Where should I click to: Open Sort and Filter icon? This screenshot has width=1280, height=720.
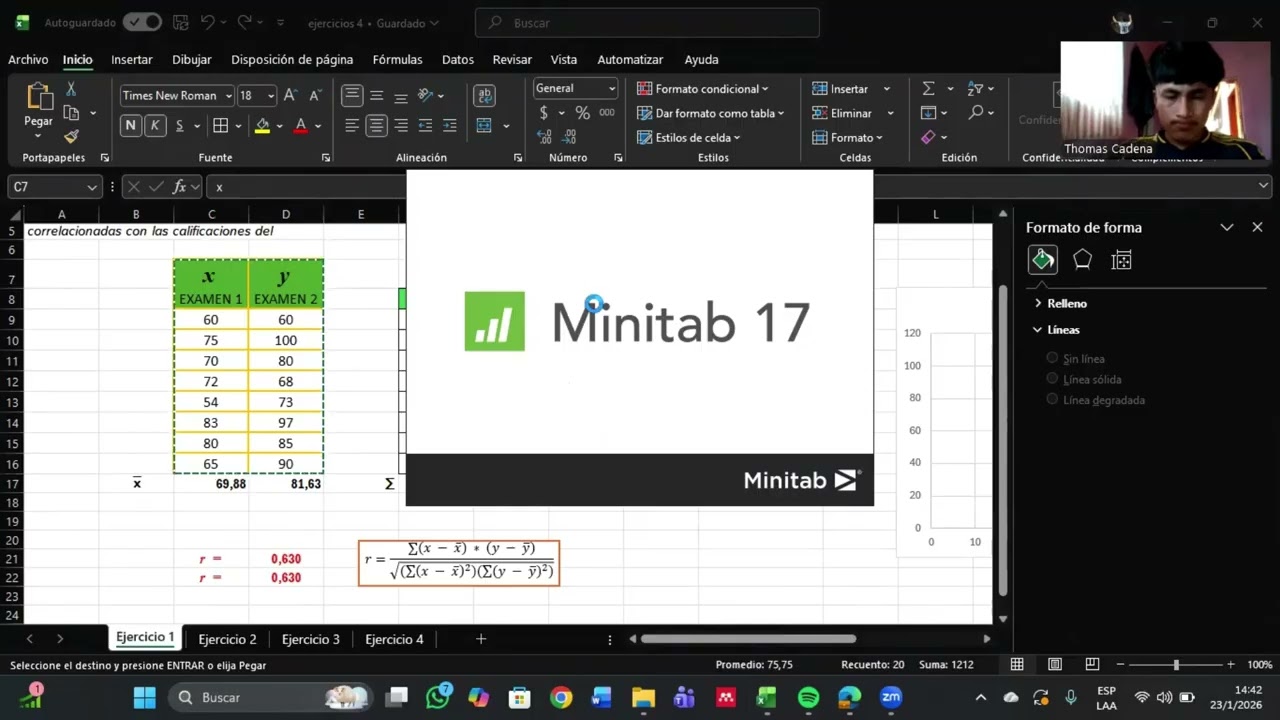976,89
